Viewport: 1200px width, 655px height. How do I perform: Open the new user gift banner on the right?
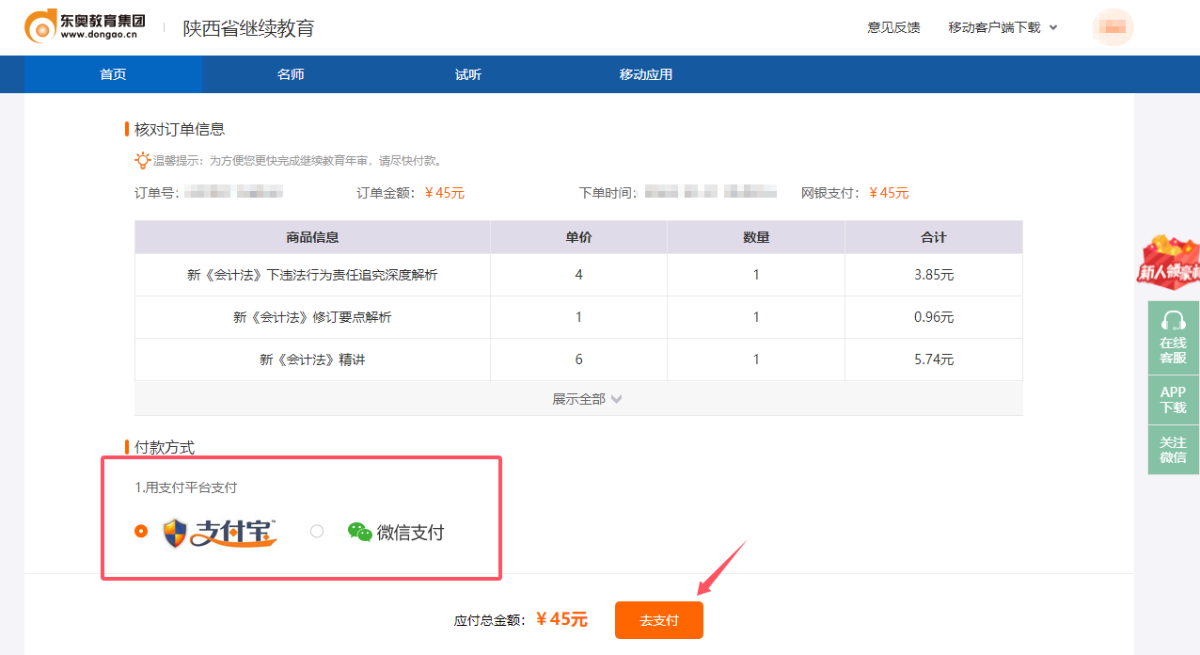click(1170, 262)
